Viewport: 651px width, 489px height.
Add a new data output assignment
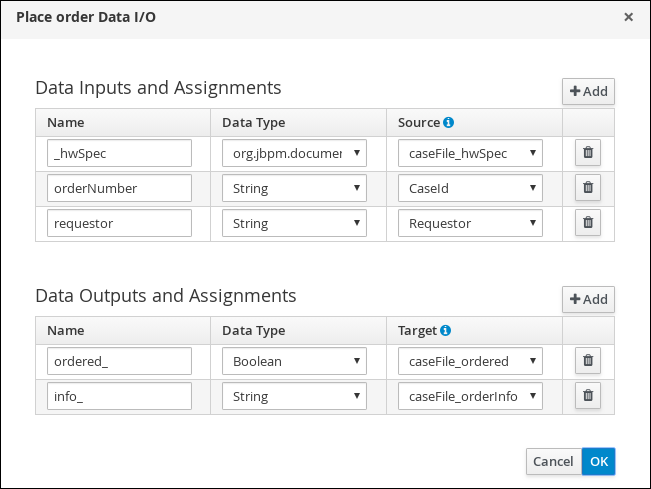(588, 300)
